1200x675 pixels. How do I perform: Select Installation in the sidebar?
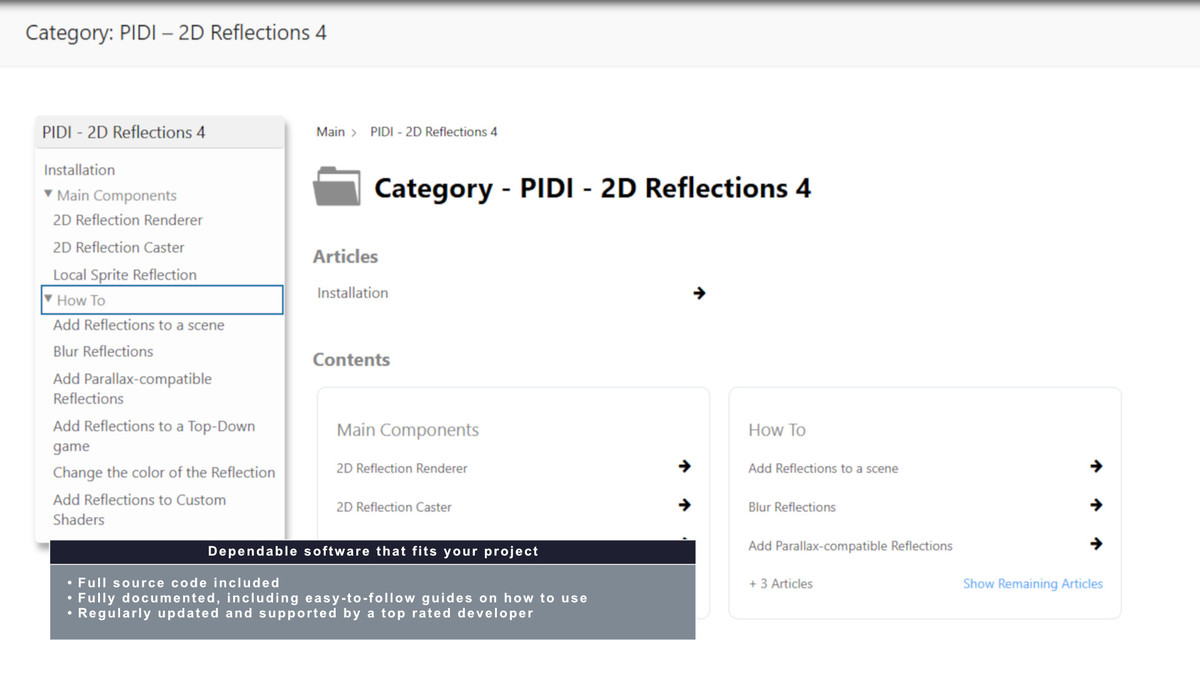pos(79,169)
